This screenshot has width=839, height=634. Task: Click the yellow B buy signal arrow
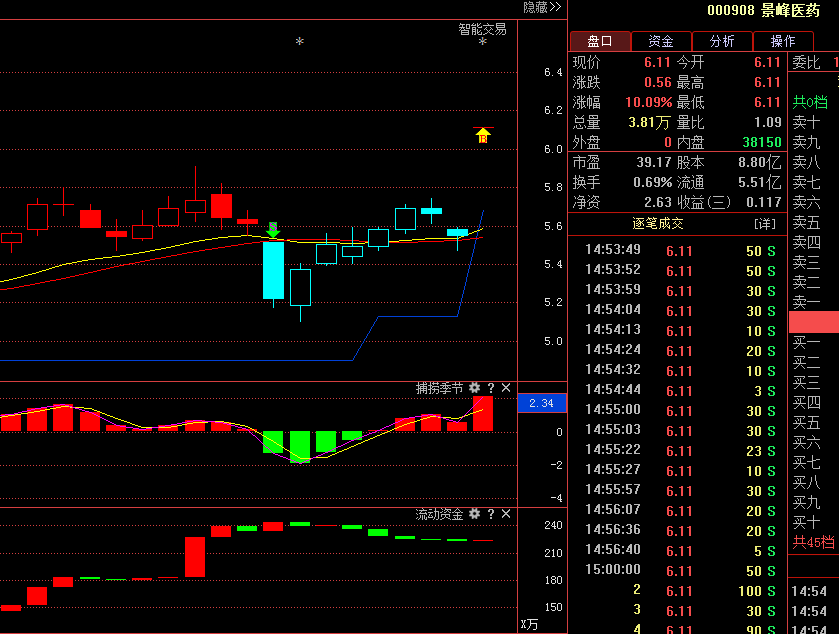tap(483, 135)
